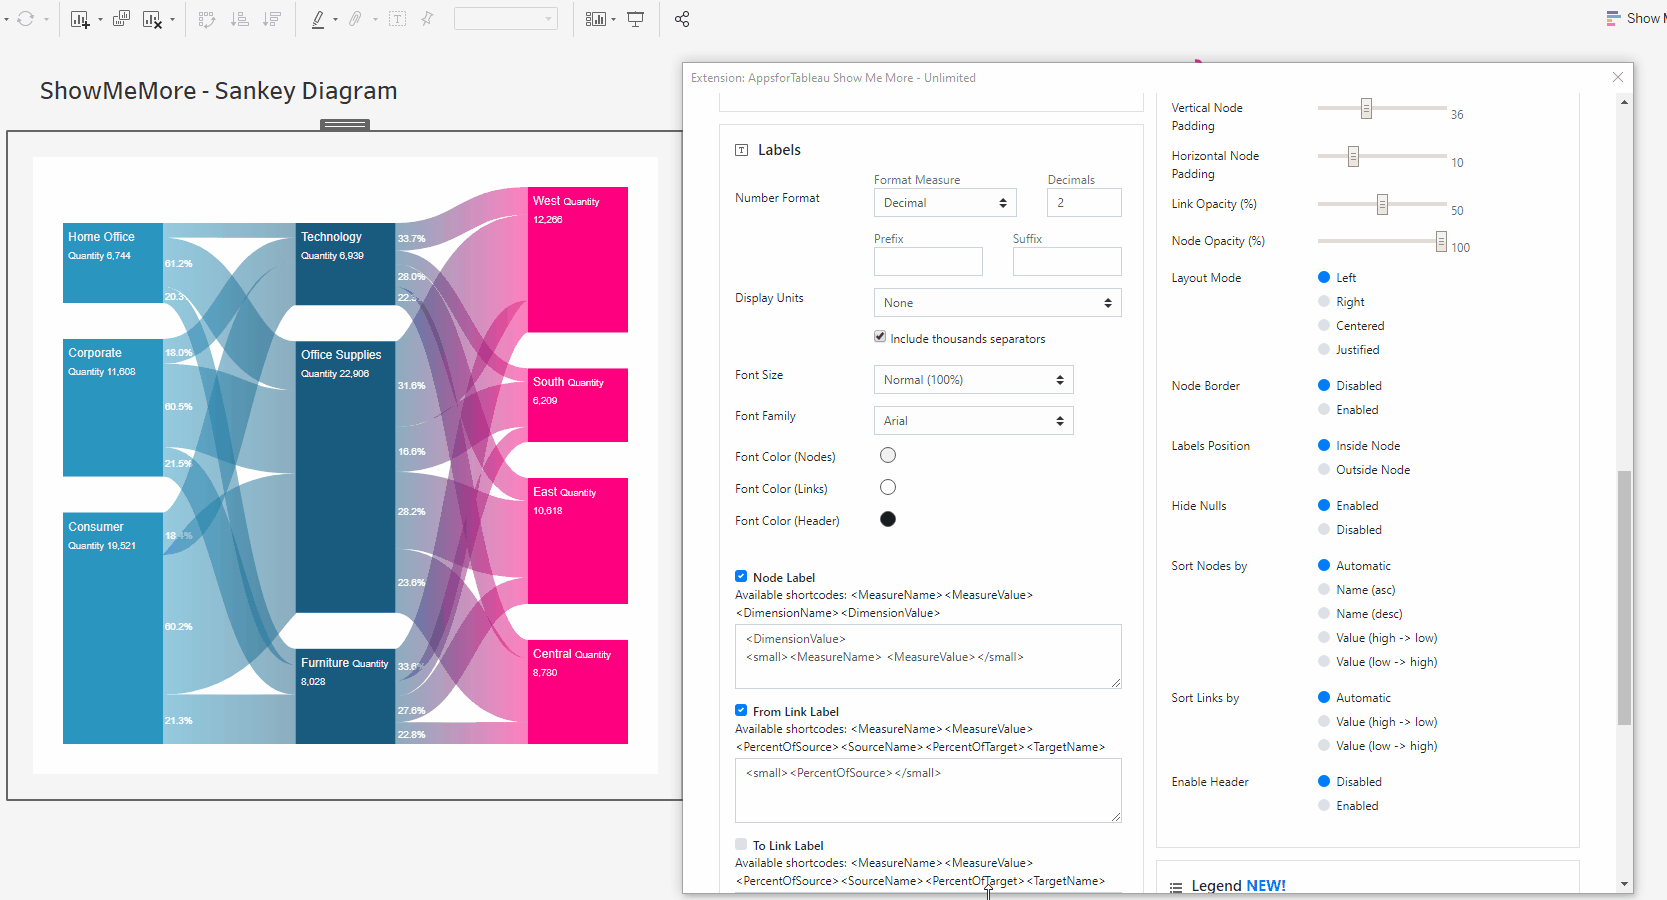Click the Show Me button
The image size is (1667, 900).
[1634, 18]
